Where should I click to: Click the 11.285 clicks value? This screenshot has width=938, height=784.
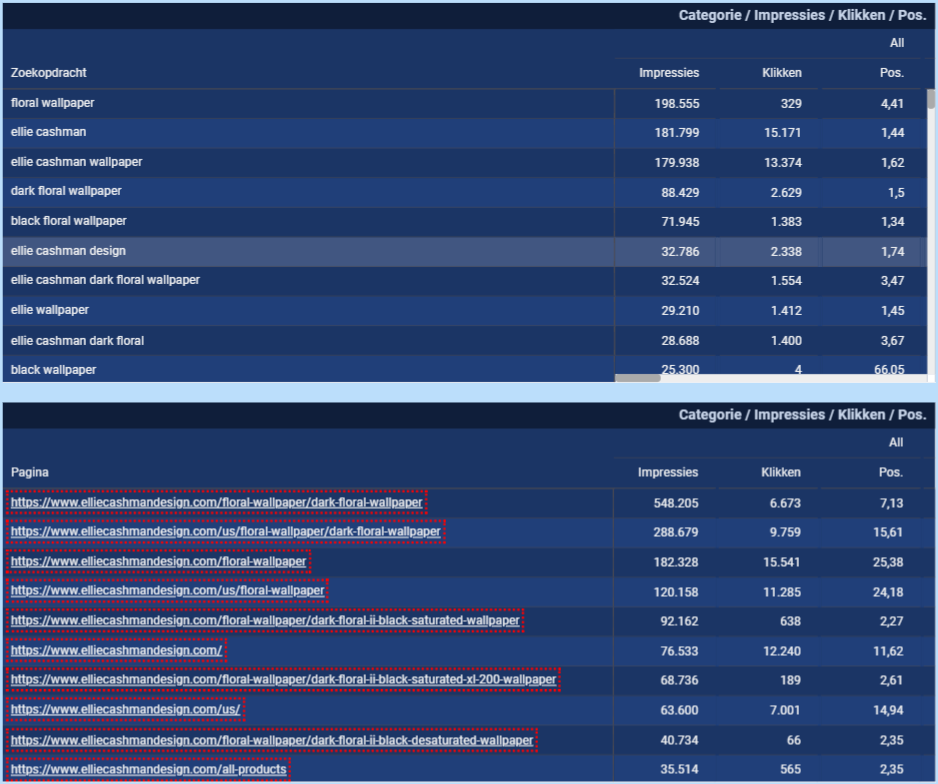pyautogui.click(x=782, y=592)
